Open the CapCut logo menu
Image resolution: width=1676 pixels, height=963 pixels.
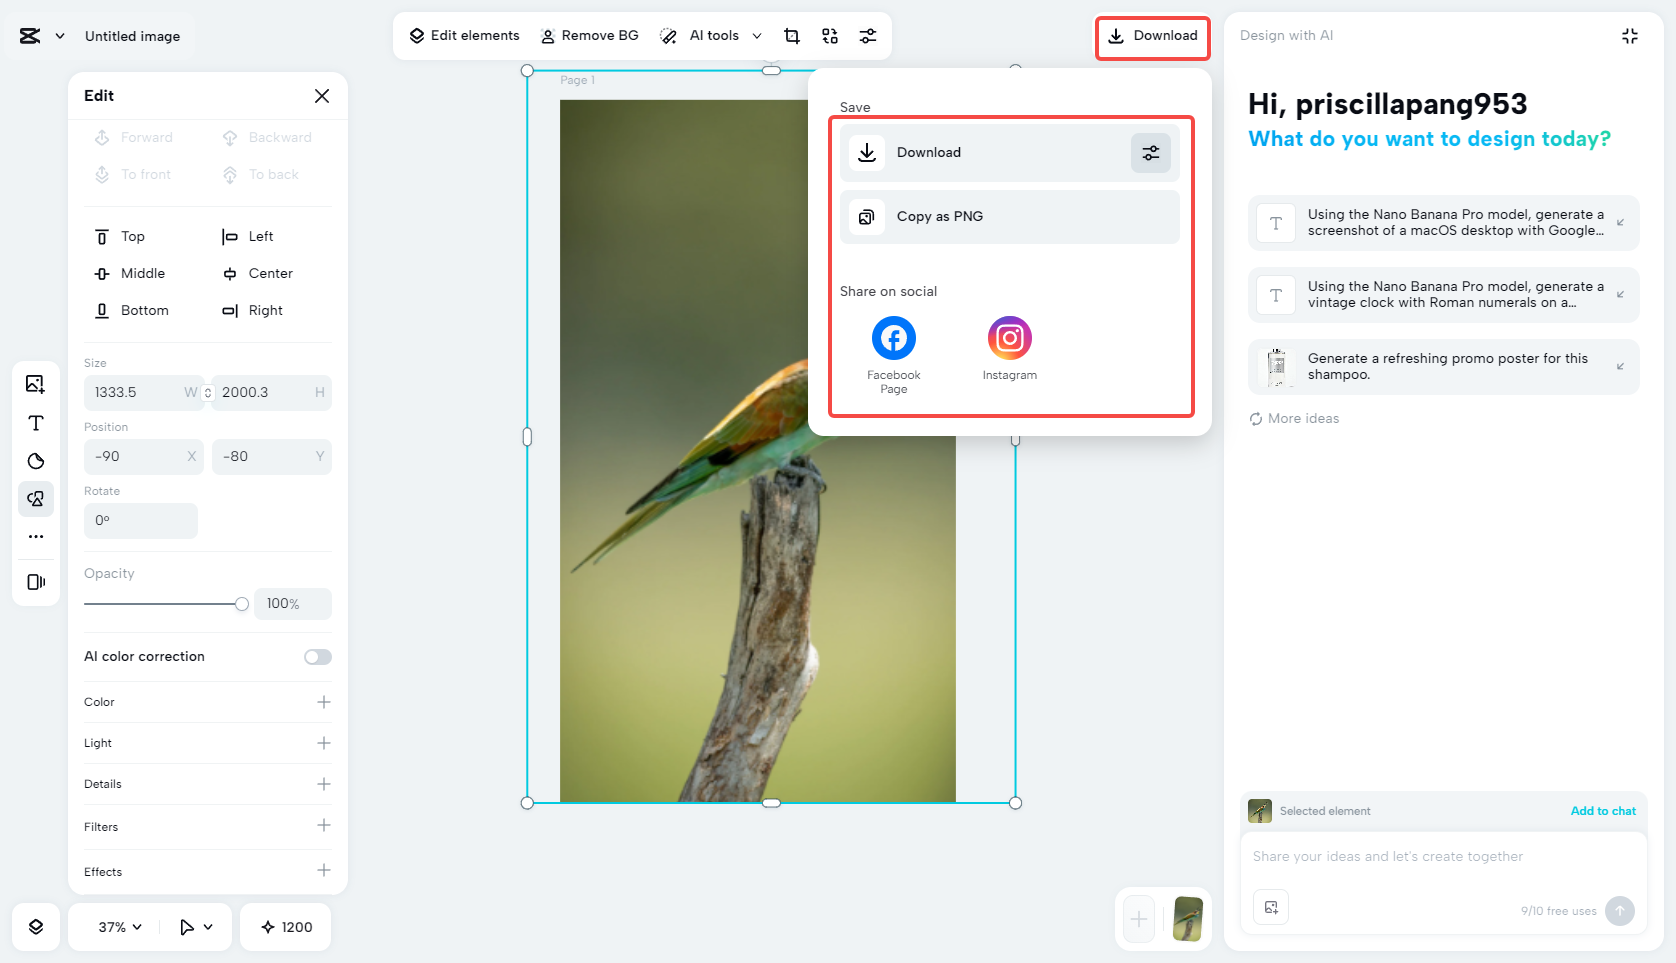42,36
